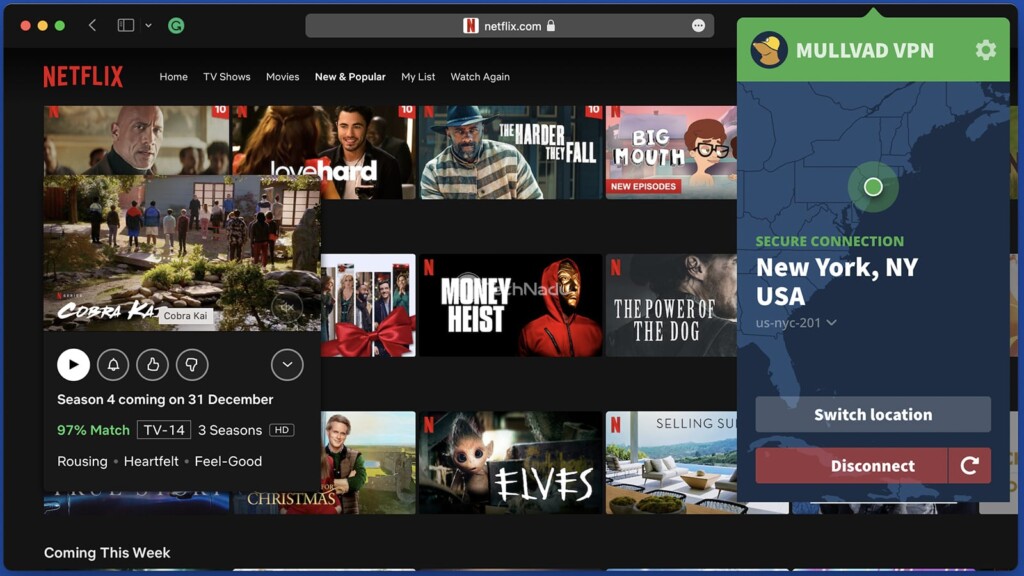Open My List in Netflix nav
The width and height of the screenshot is (1024, 576).
click(x=418, y=77)
